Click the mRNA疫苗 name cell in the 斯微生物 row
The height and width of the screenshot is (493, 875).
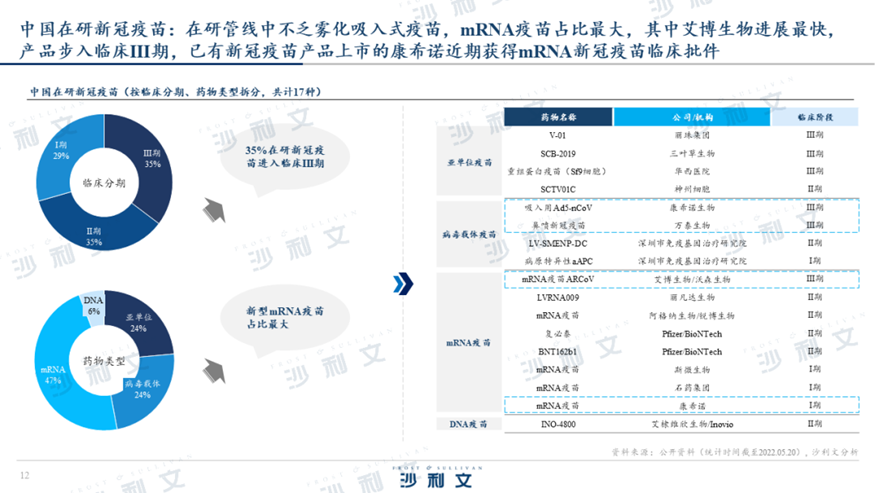(557, 370)
